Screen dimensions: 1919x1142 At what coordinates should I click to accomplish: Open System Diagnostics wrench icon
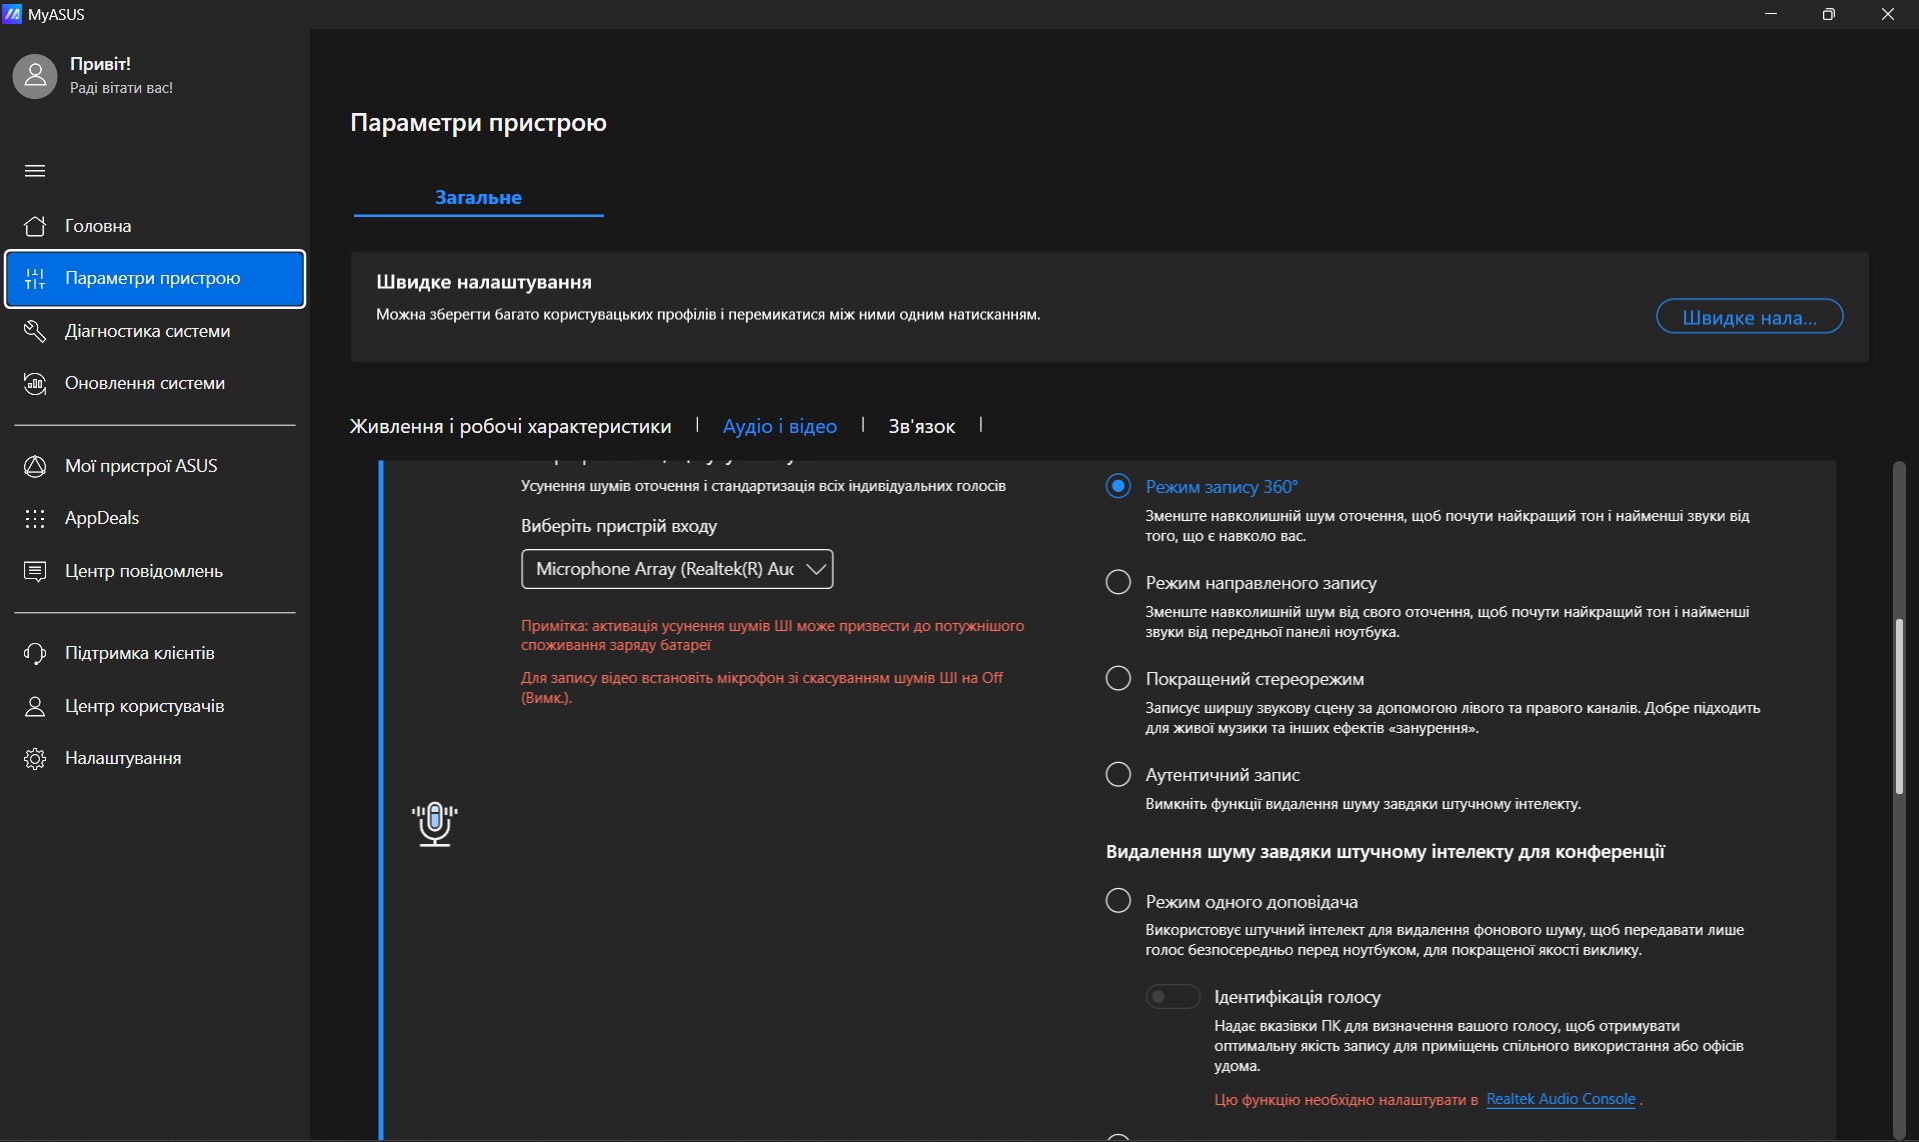pos(35,331)
